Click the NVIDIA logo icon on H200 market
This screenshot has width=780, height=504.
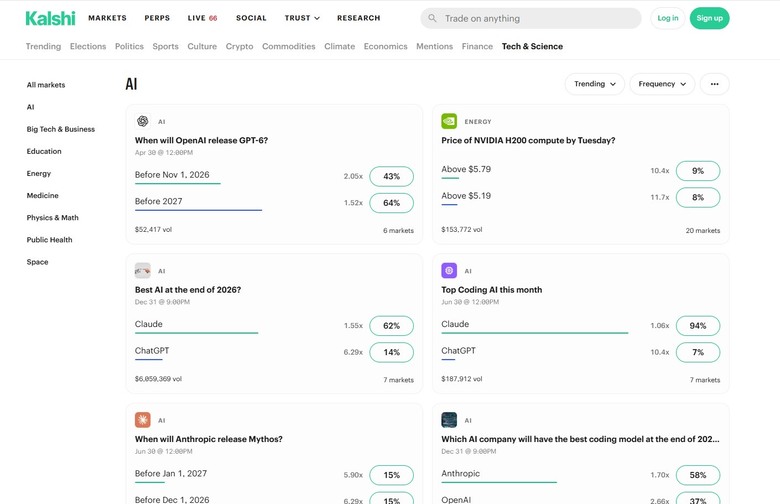tap(449, 121)
